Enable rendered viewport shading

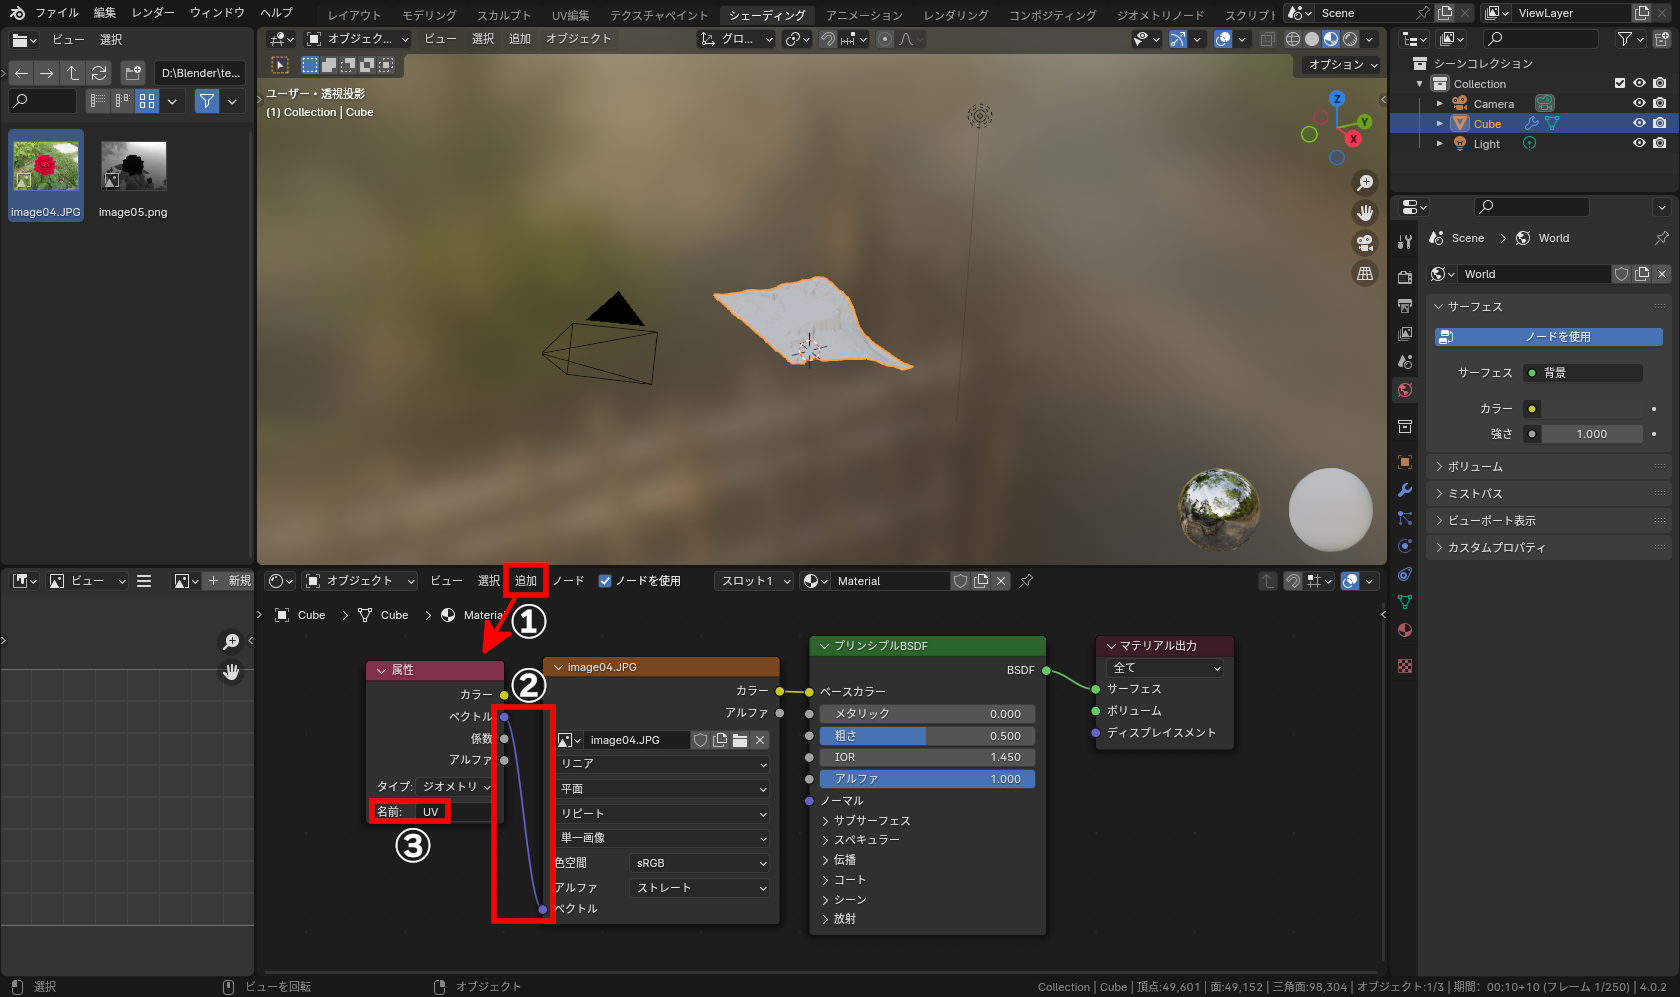1350,39
